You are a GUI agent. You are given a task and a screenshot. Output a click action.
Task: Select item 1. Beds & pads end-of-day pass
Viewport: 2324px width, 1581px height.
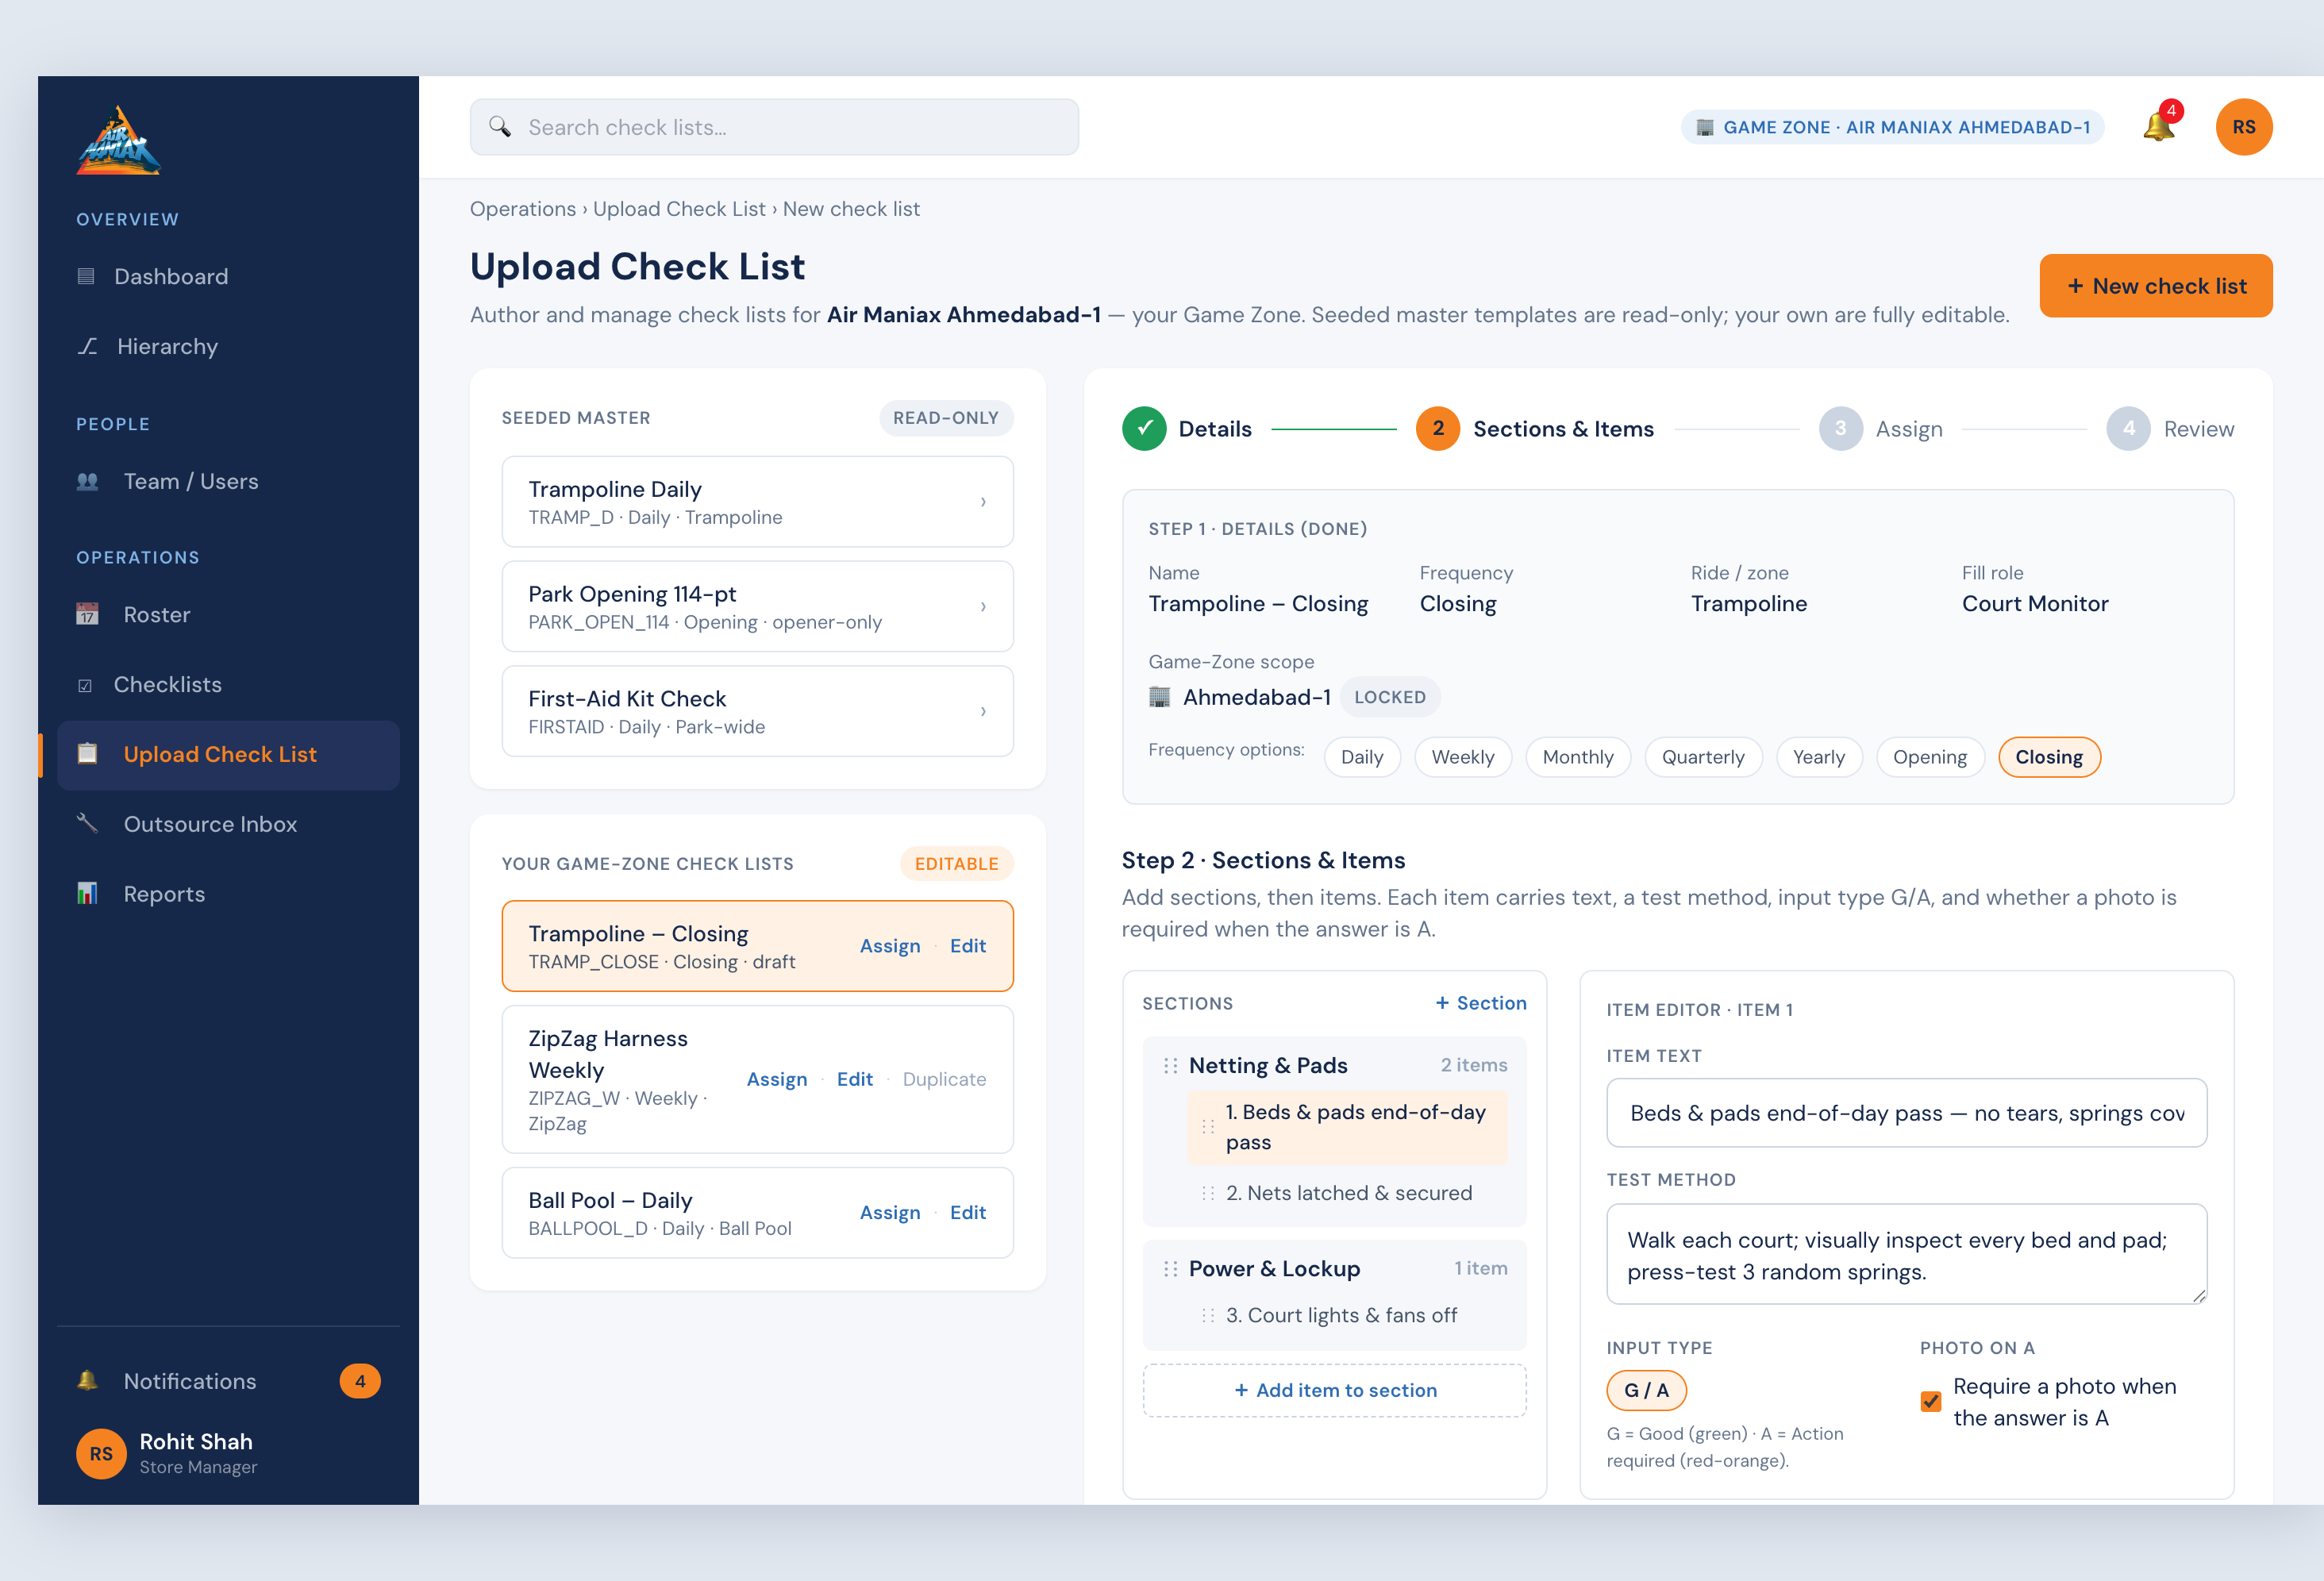point(1346,1127)
